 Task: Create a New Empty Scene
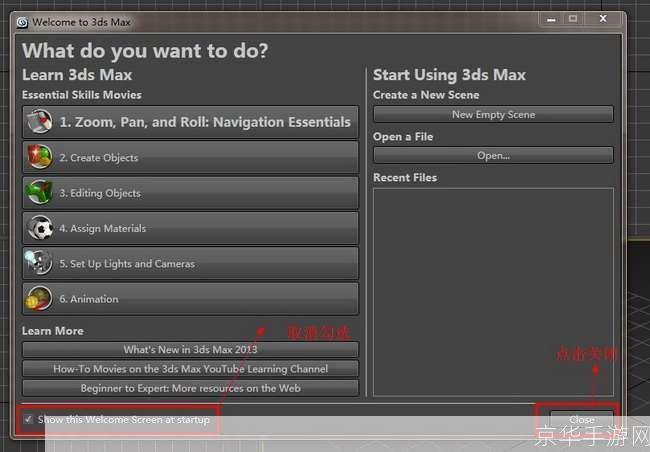point(493,114)
